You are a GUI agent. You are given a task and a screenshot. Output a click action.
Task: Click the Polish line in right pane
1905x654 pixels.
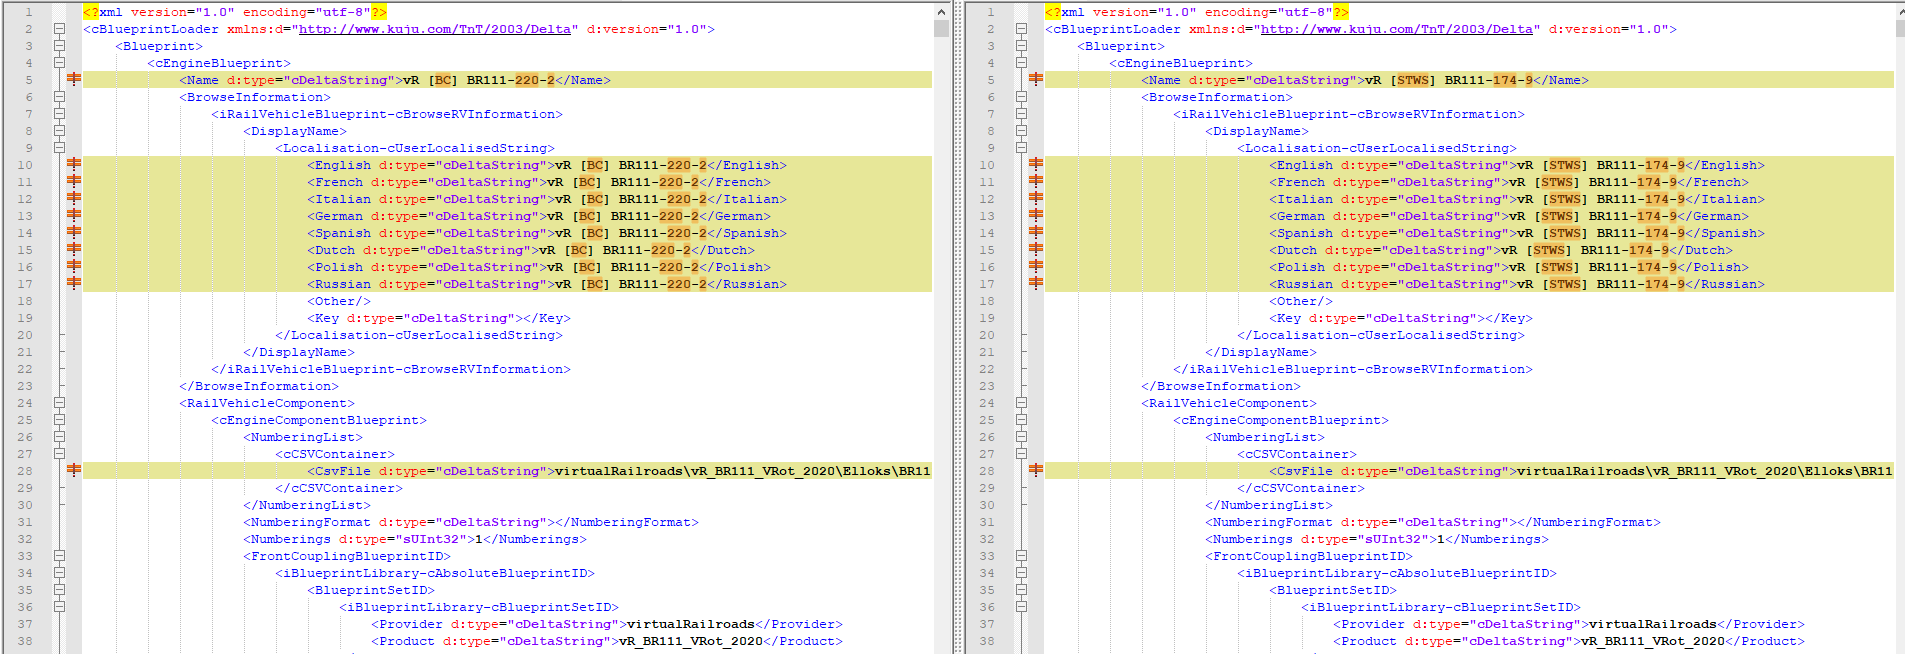pos(1470,267)
